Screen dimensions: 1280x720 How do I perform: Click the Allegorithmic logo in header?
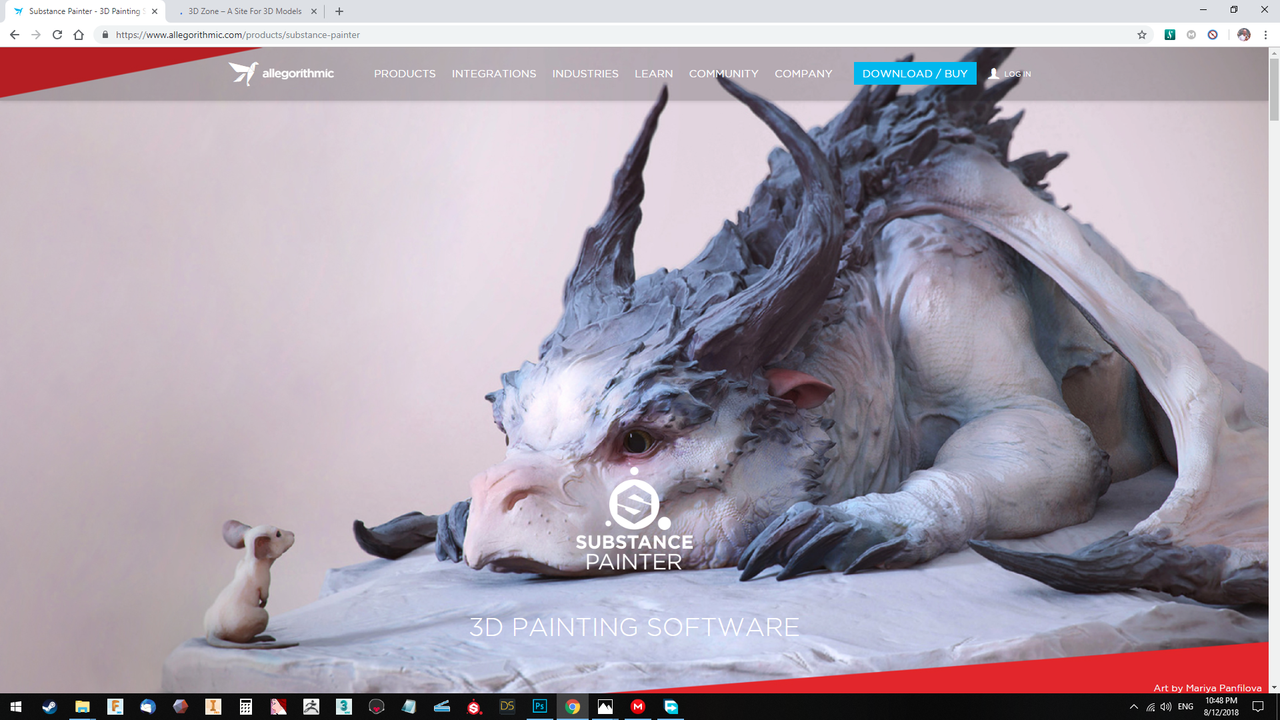pos(281,73)
